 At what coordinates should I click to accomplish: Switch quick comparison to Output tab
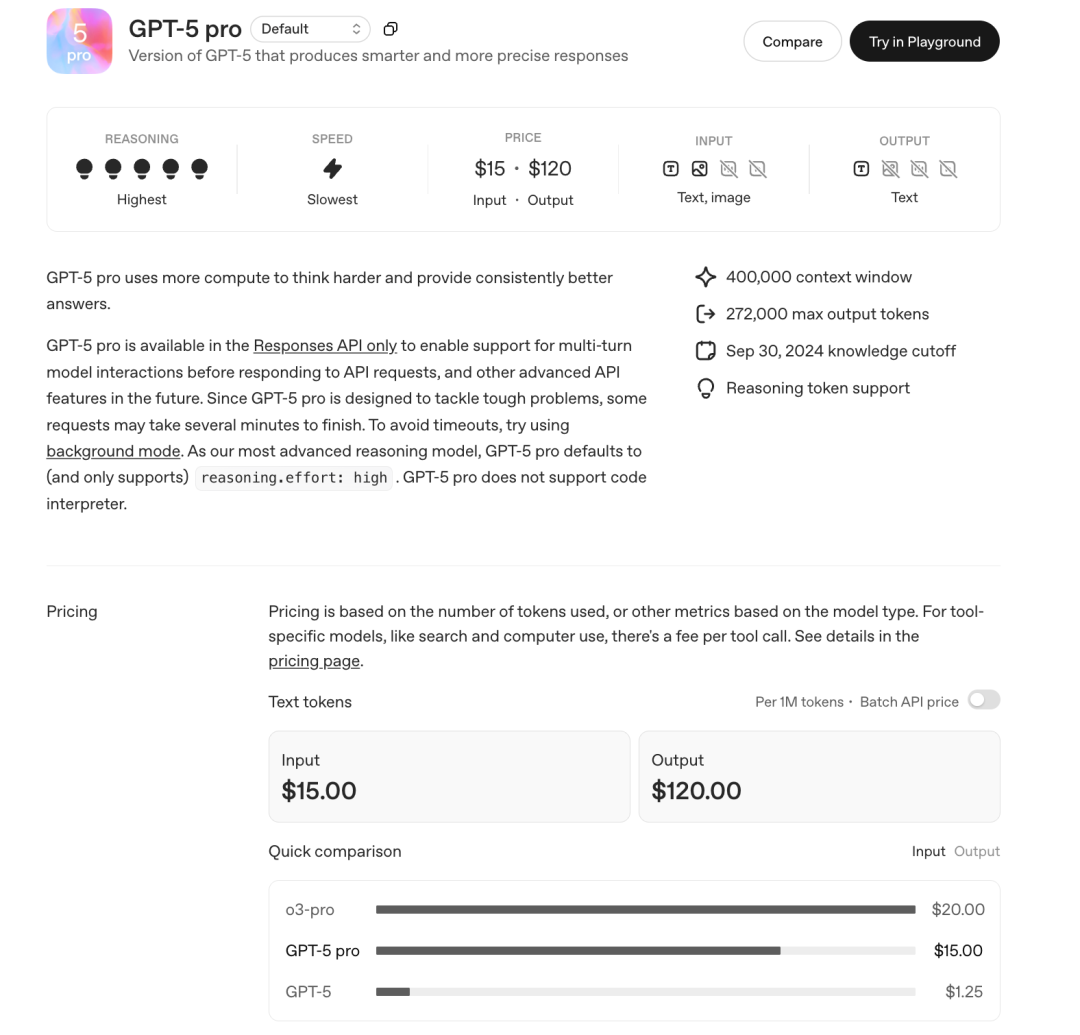[977, 851]
